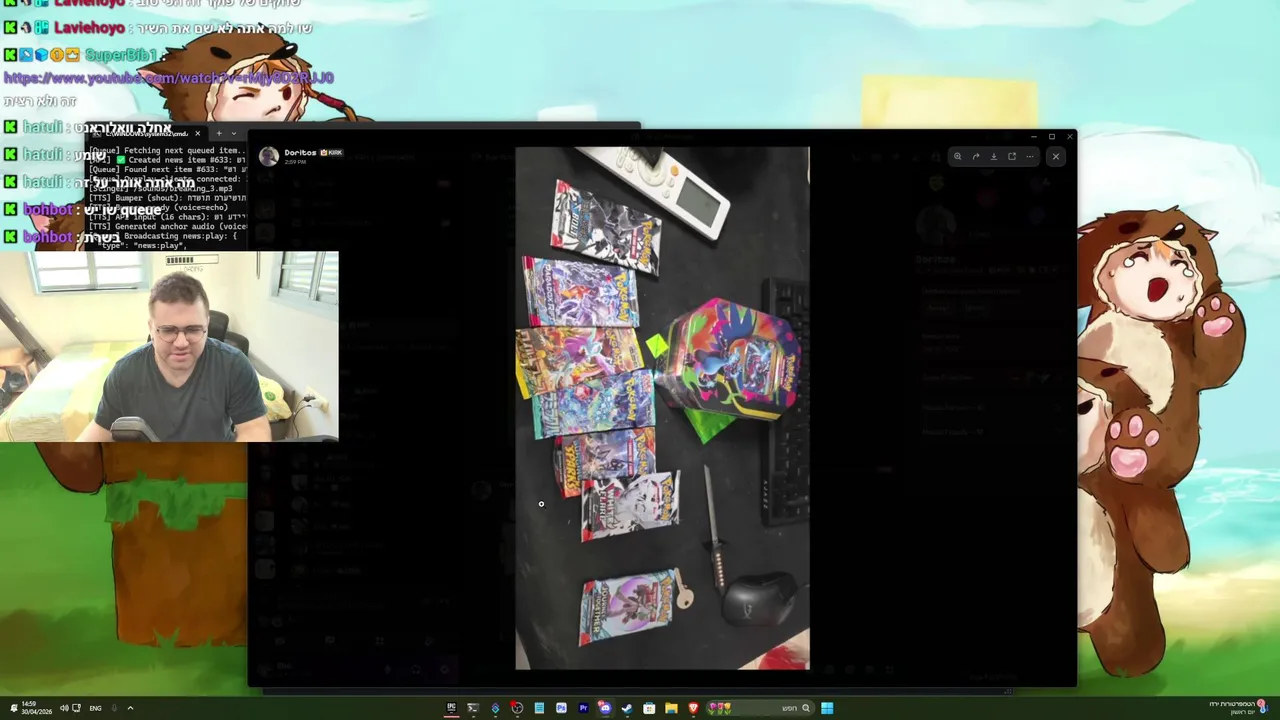This screenshot has width=1280, height=720.
Task: Click the blue diamond app taskbar icon
Action: click(x=495, y=708)
